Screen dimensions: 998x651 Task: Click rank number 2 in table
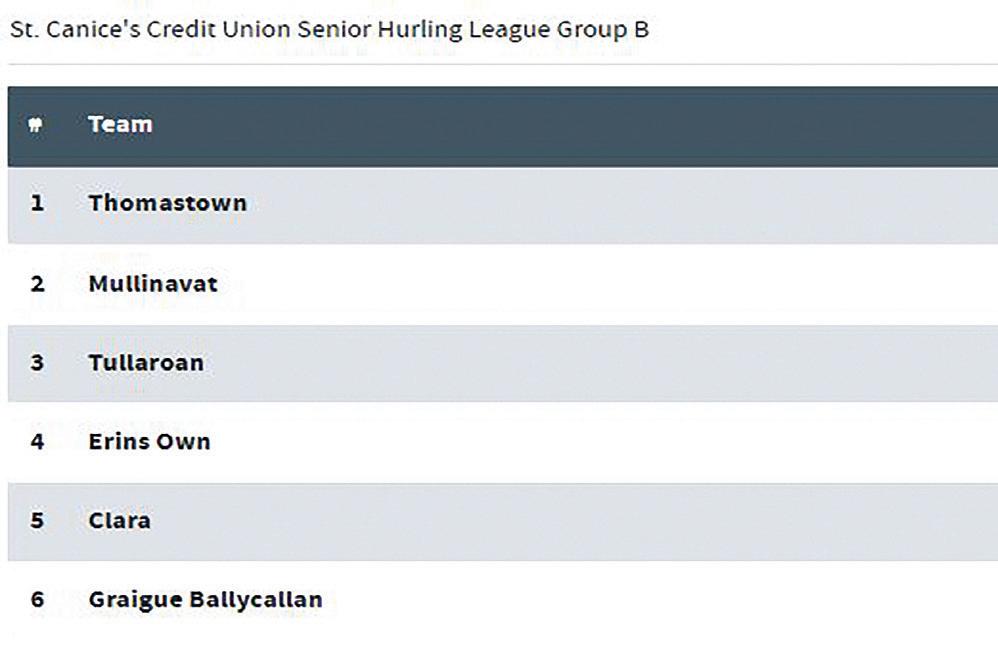pos(38,283)
